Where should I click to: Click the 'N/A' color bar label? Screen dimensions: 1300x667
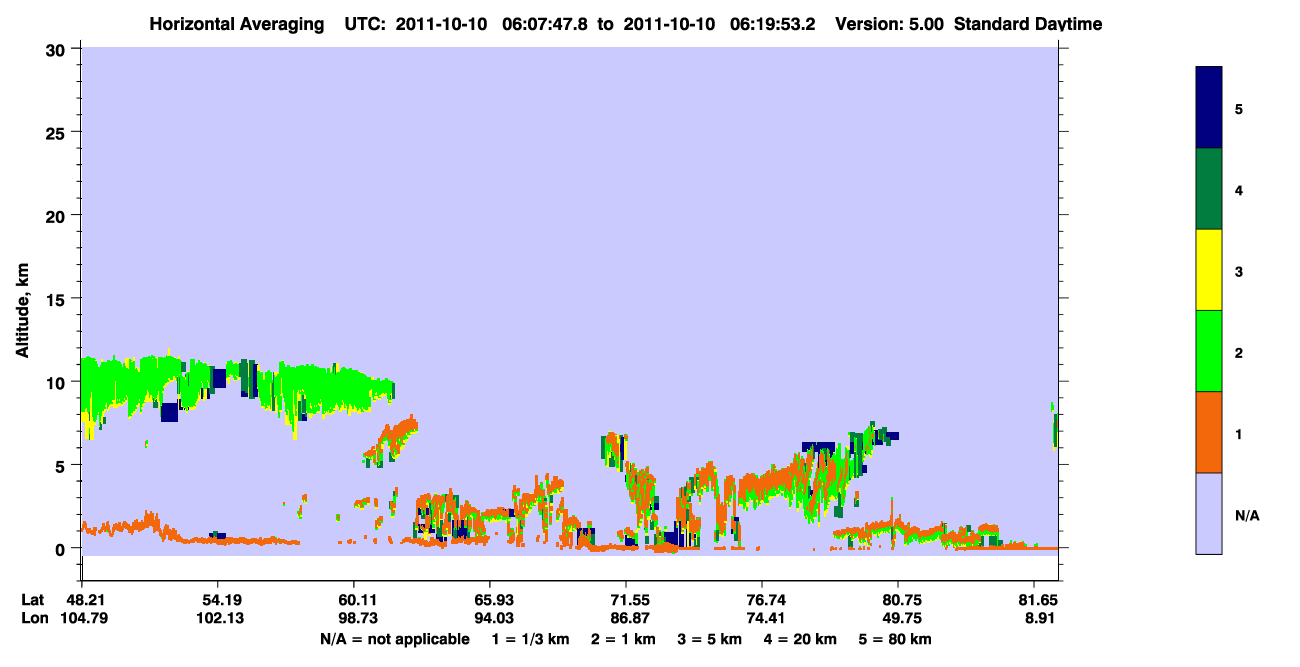(x=1247, y=515)
